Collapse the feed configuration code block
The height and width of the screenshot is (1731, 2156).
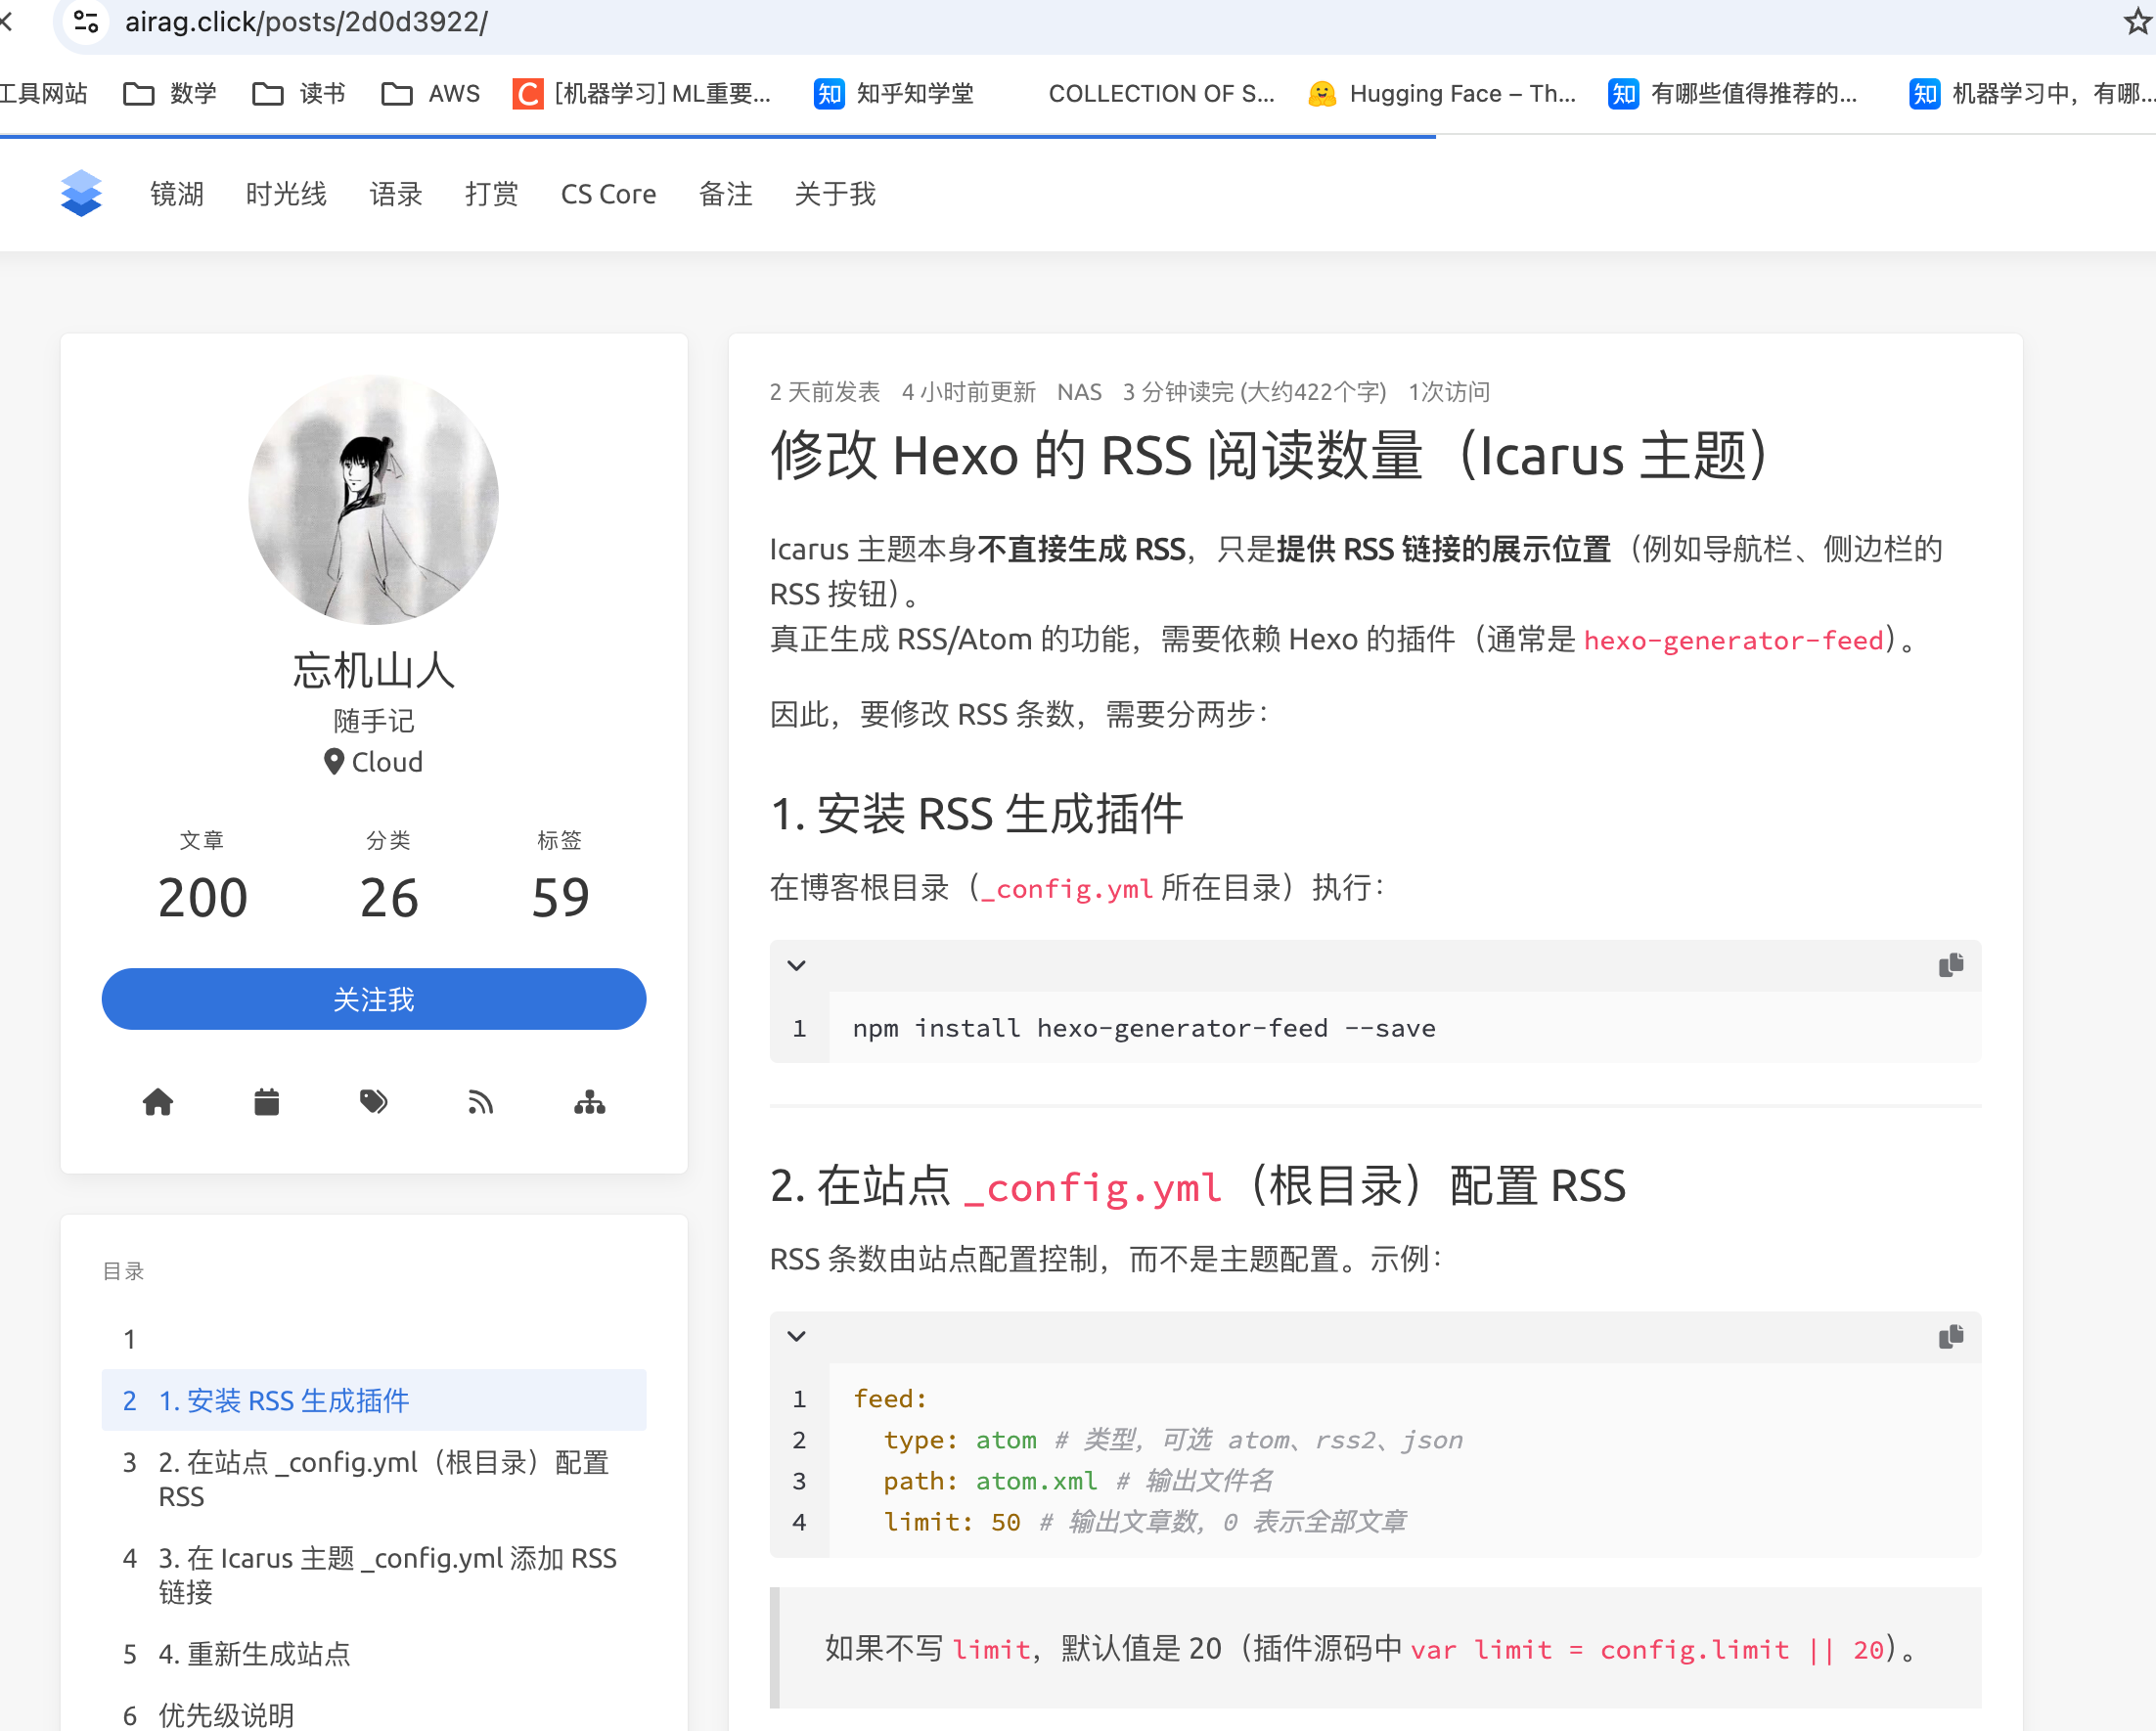coord(797,1336)
